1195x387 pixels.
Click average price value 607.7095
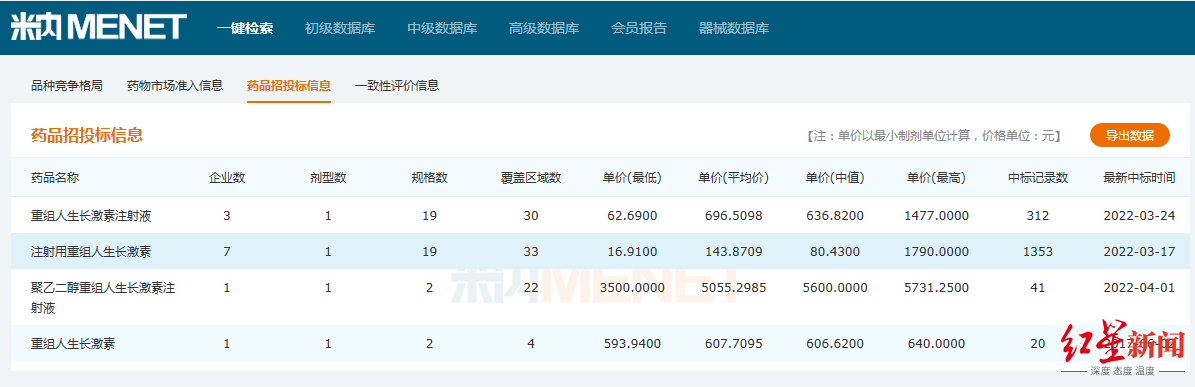(734, 344)
